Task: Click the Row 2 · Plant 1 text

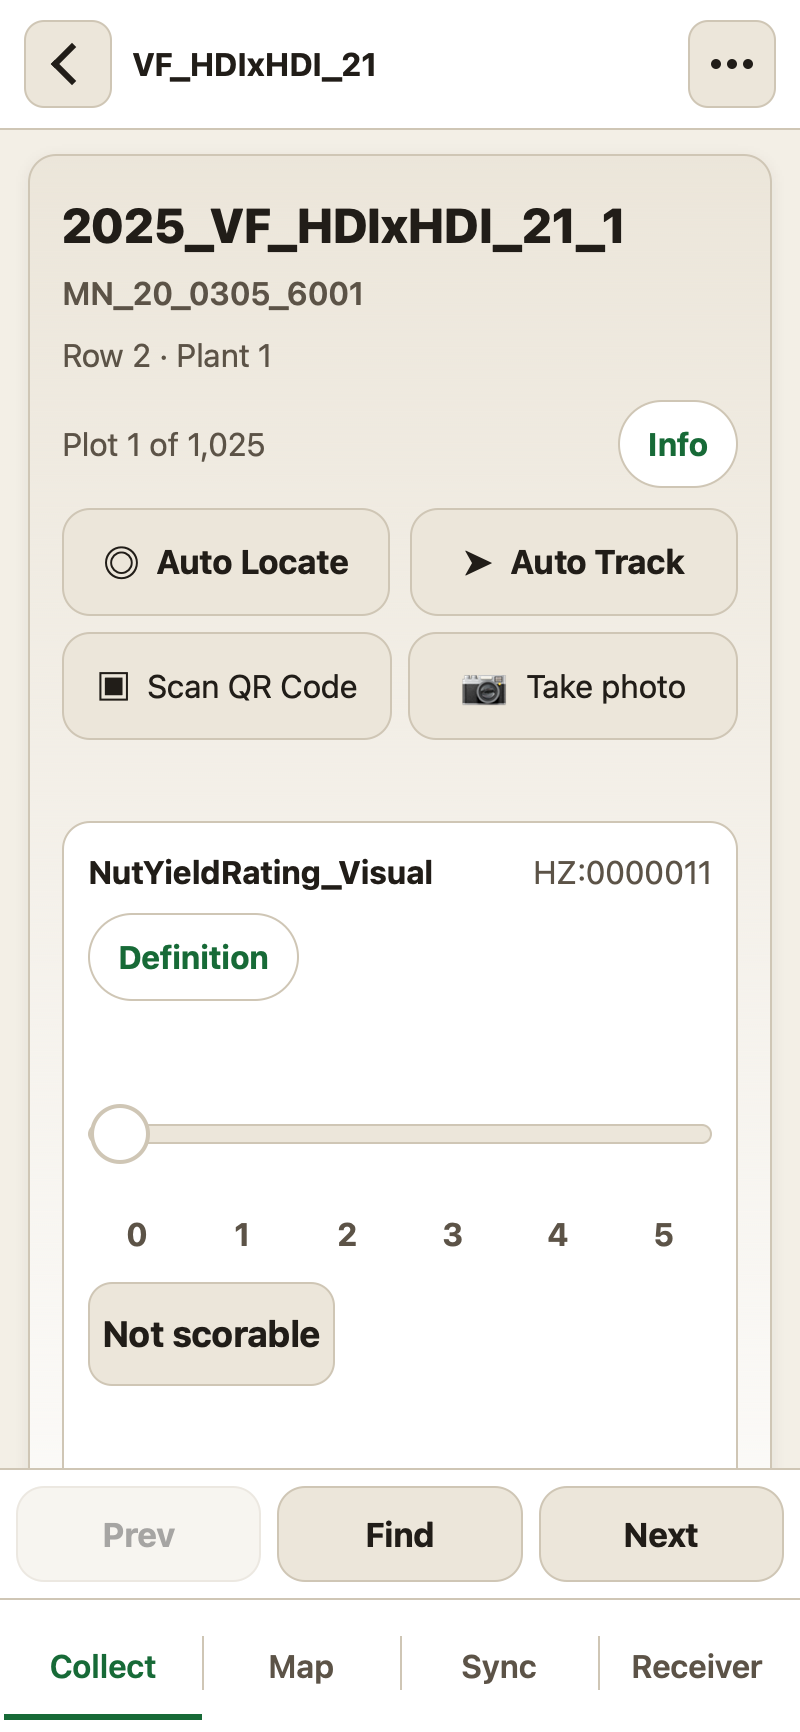Action: click(167, 356)
